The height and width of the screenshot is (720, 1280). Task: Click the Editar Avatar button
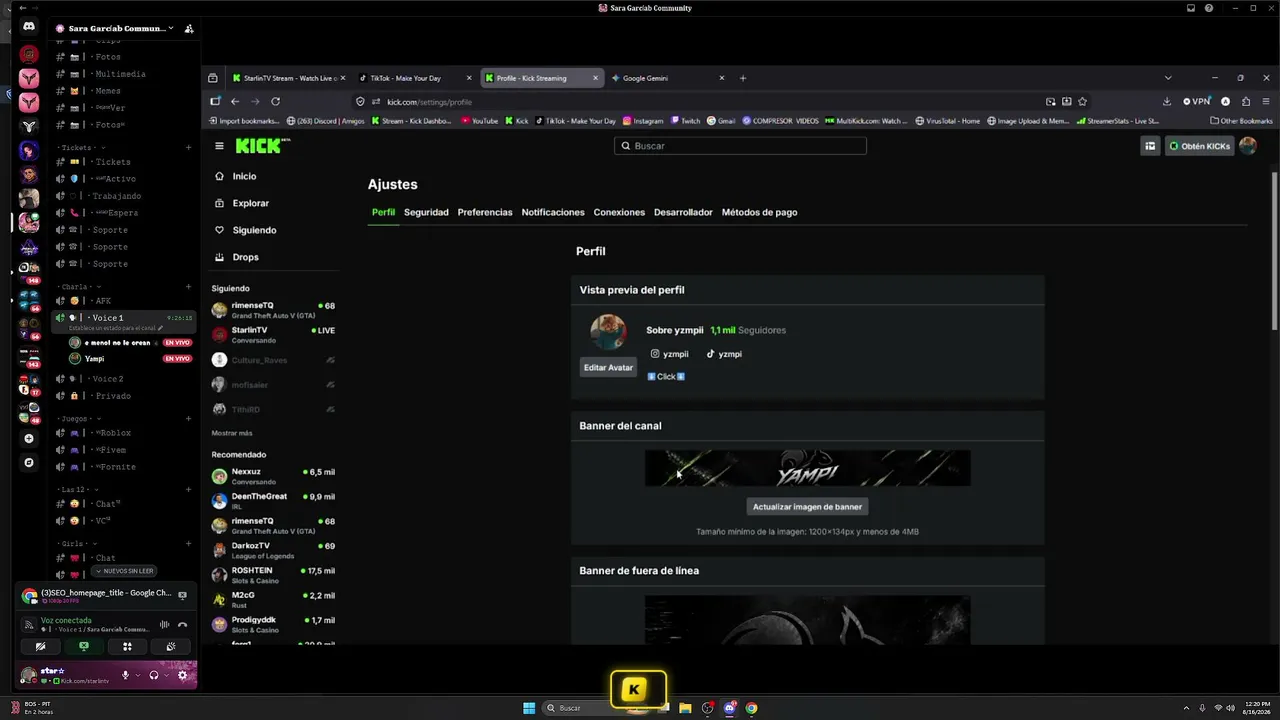(608, 367)
